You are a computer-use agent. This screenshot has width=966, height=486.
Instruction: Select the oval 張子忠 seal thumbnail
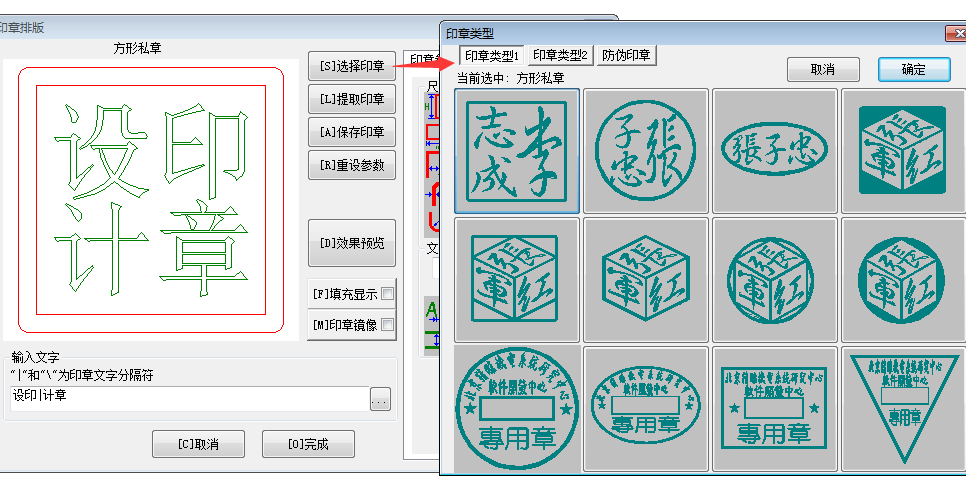(x=774, y=151)
